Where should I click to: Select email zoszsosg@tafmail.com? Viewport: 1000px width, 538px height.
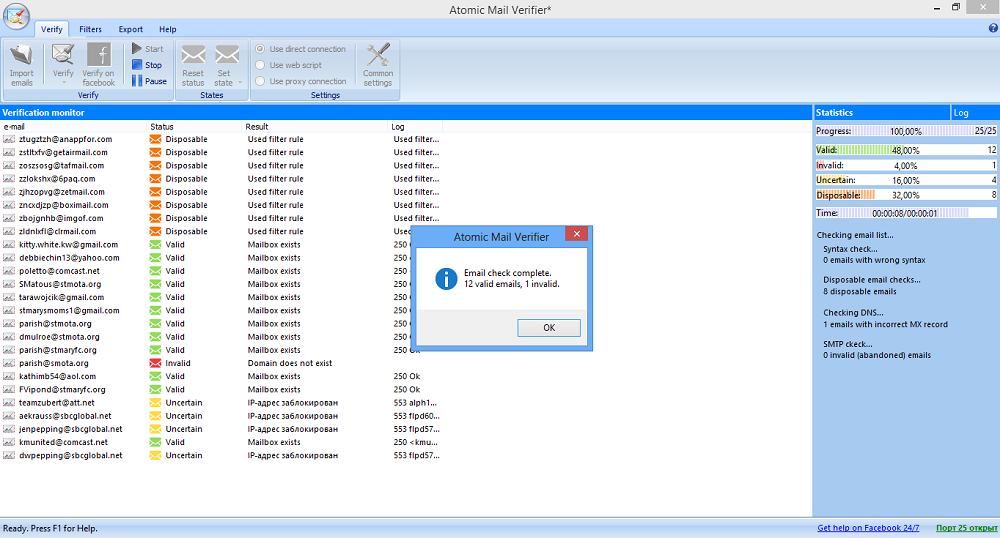[61, 166]
